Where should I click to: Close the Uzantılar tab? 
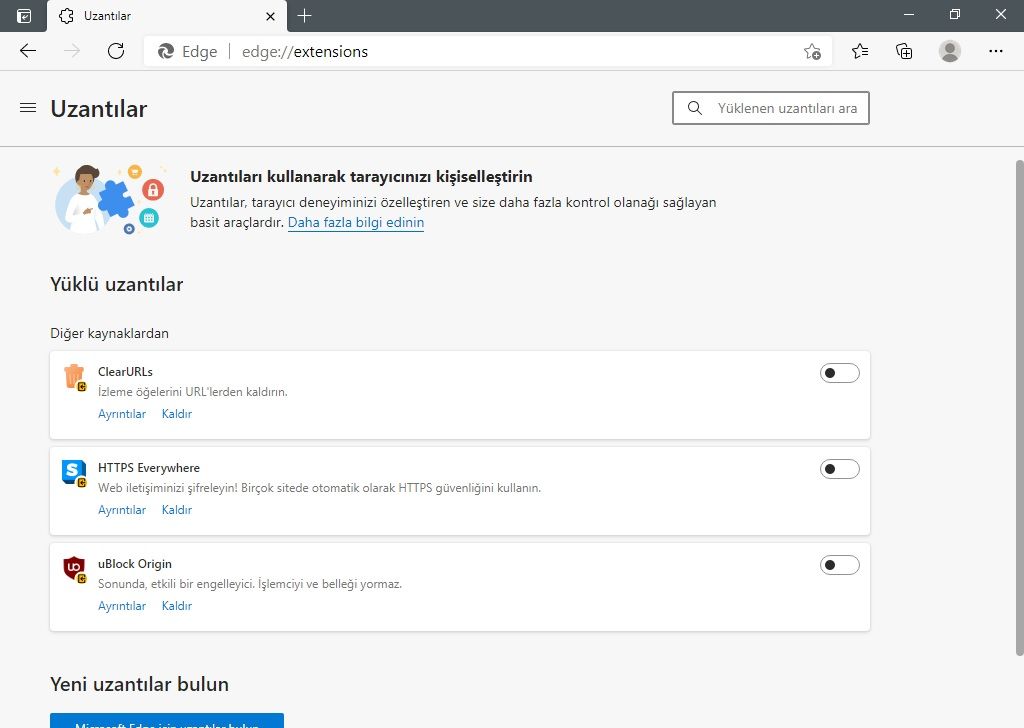point(270,16)
